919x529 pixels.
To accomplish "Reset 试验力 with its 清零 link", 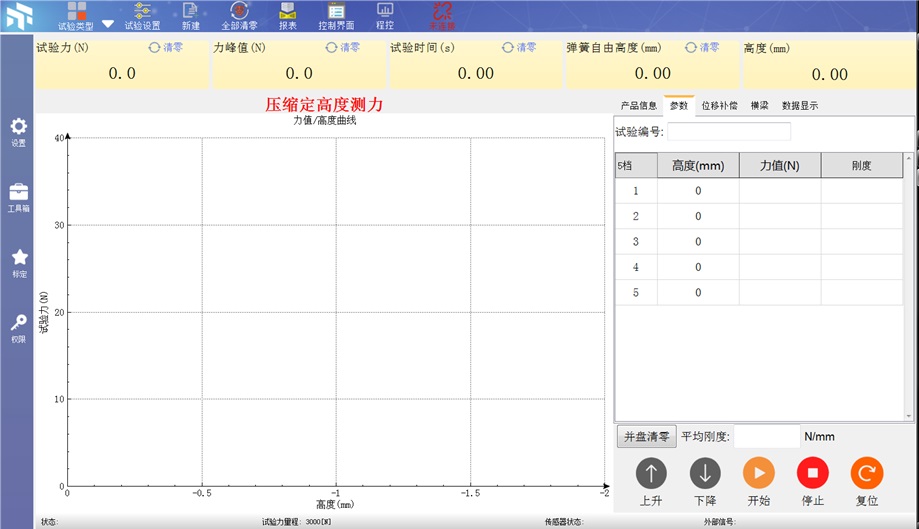I will (166, 47).
